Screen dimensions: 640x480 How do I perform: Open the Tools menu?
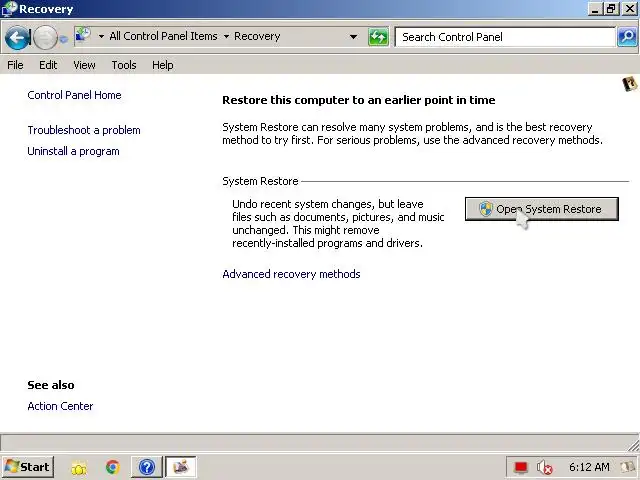click(x=124, y=65)
